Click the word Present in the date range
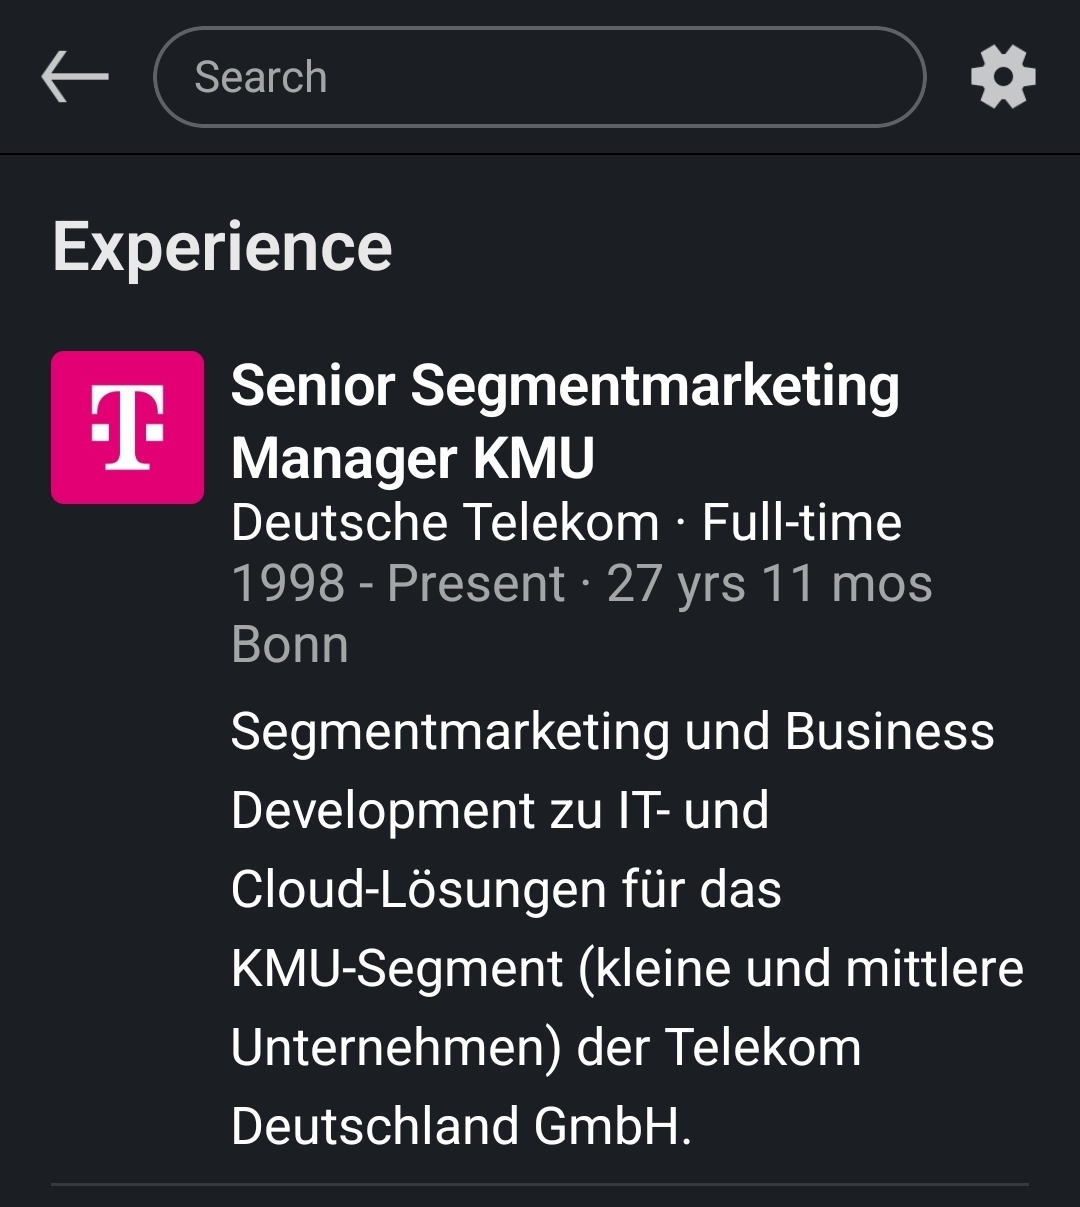Screen dimensions: 1080x1207 tap(476, 584)
